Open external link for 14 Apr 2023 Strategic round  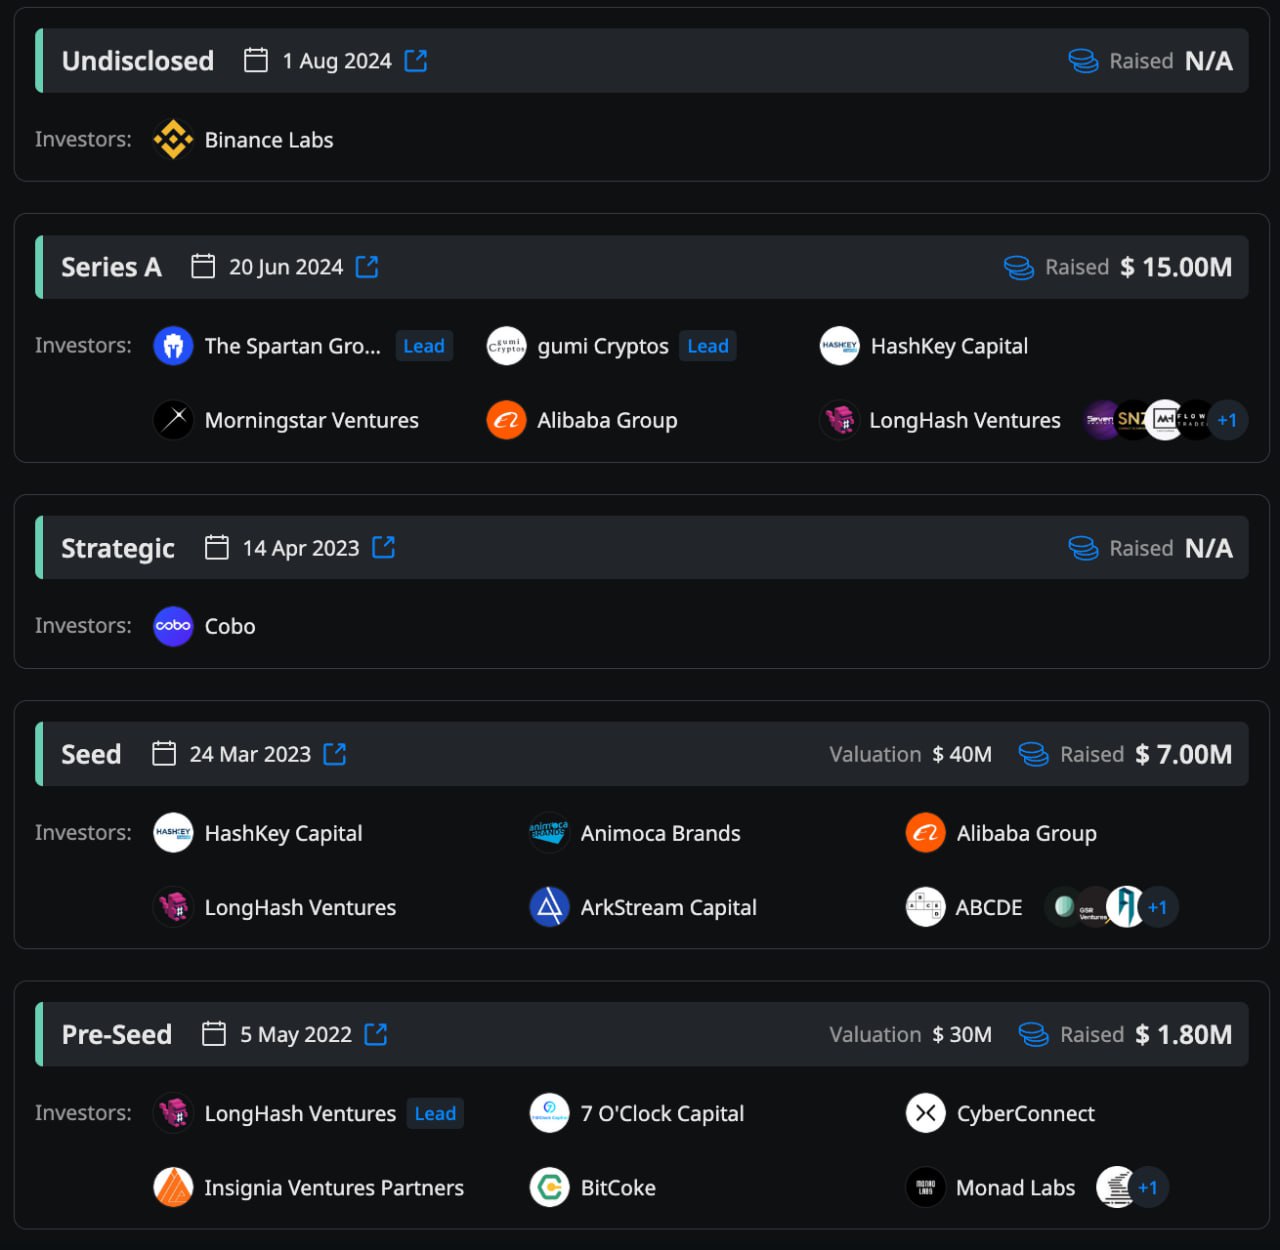pyautogui.click(x=384, y=547)
